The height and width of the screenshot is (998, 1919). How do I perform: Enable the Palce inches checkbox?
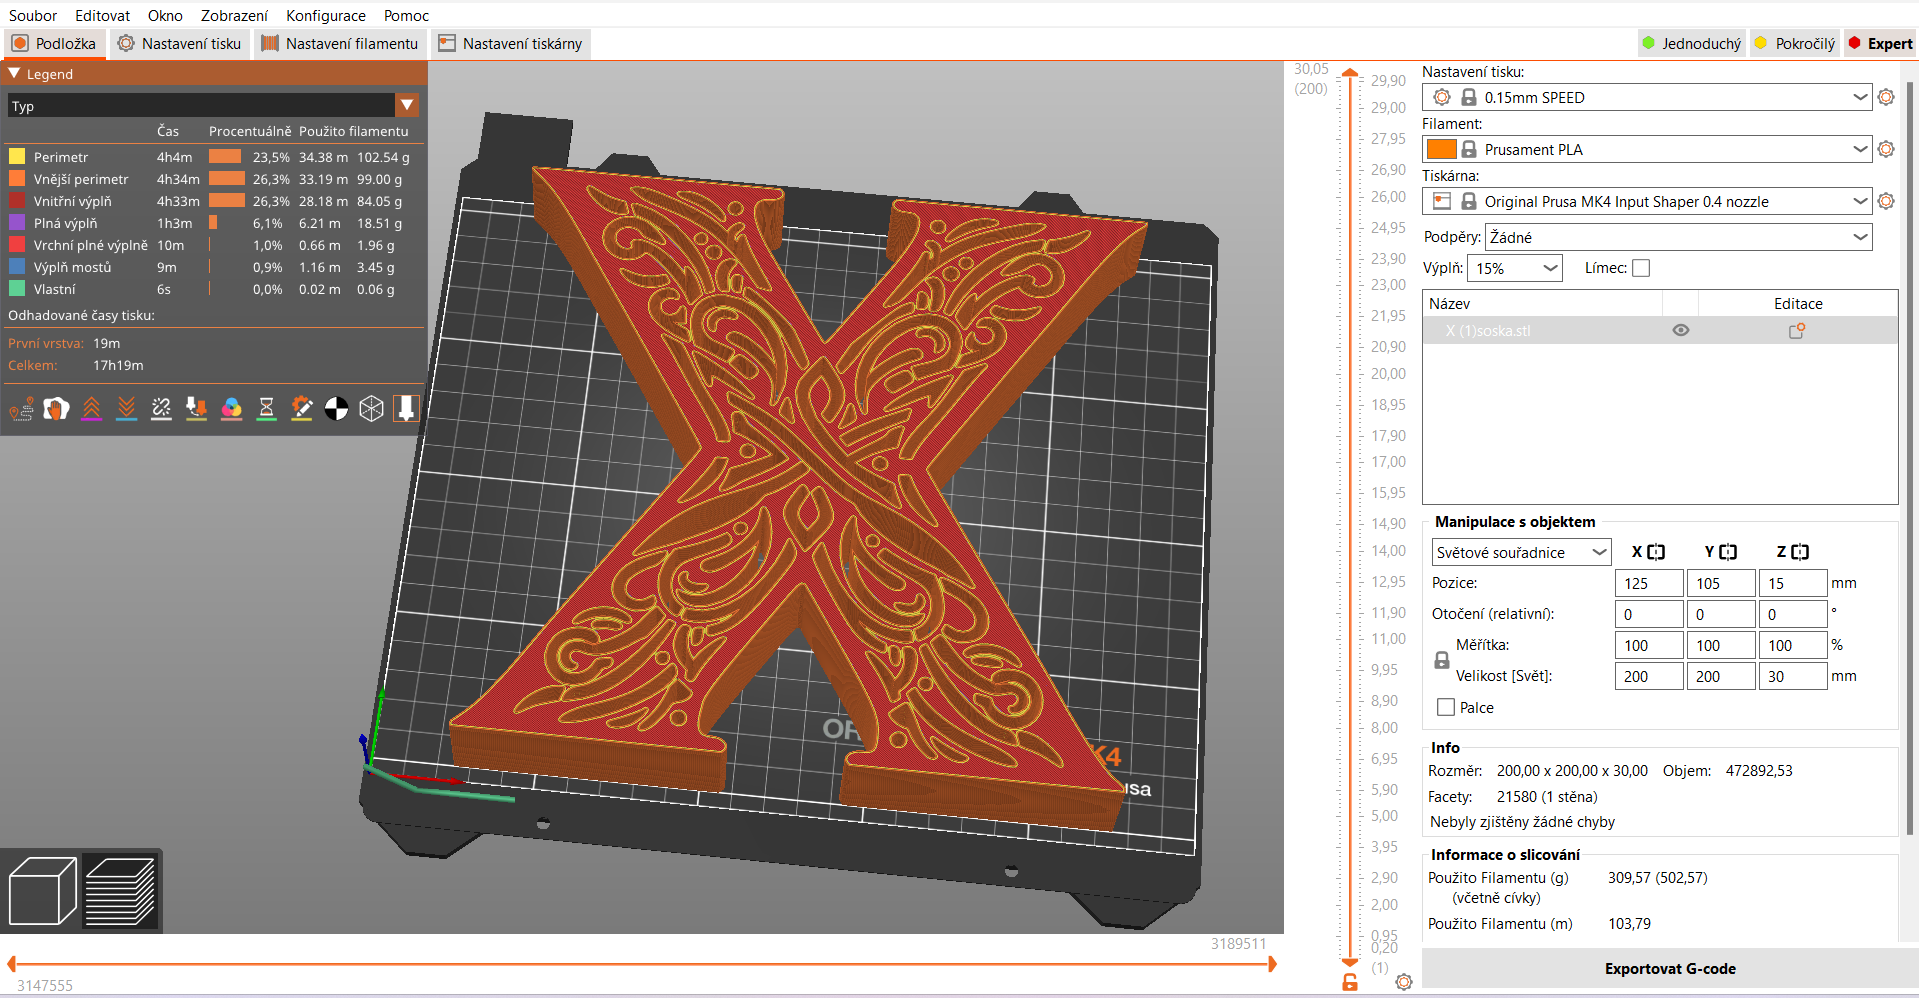click(1444, 707)
